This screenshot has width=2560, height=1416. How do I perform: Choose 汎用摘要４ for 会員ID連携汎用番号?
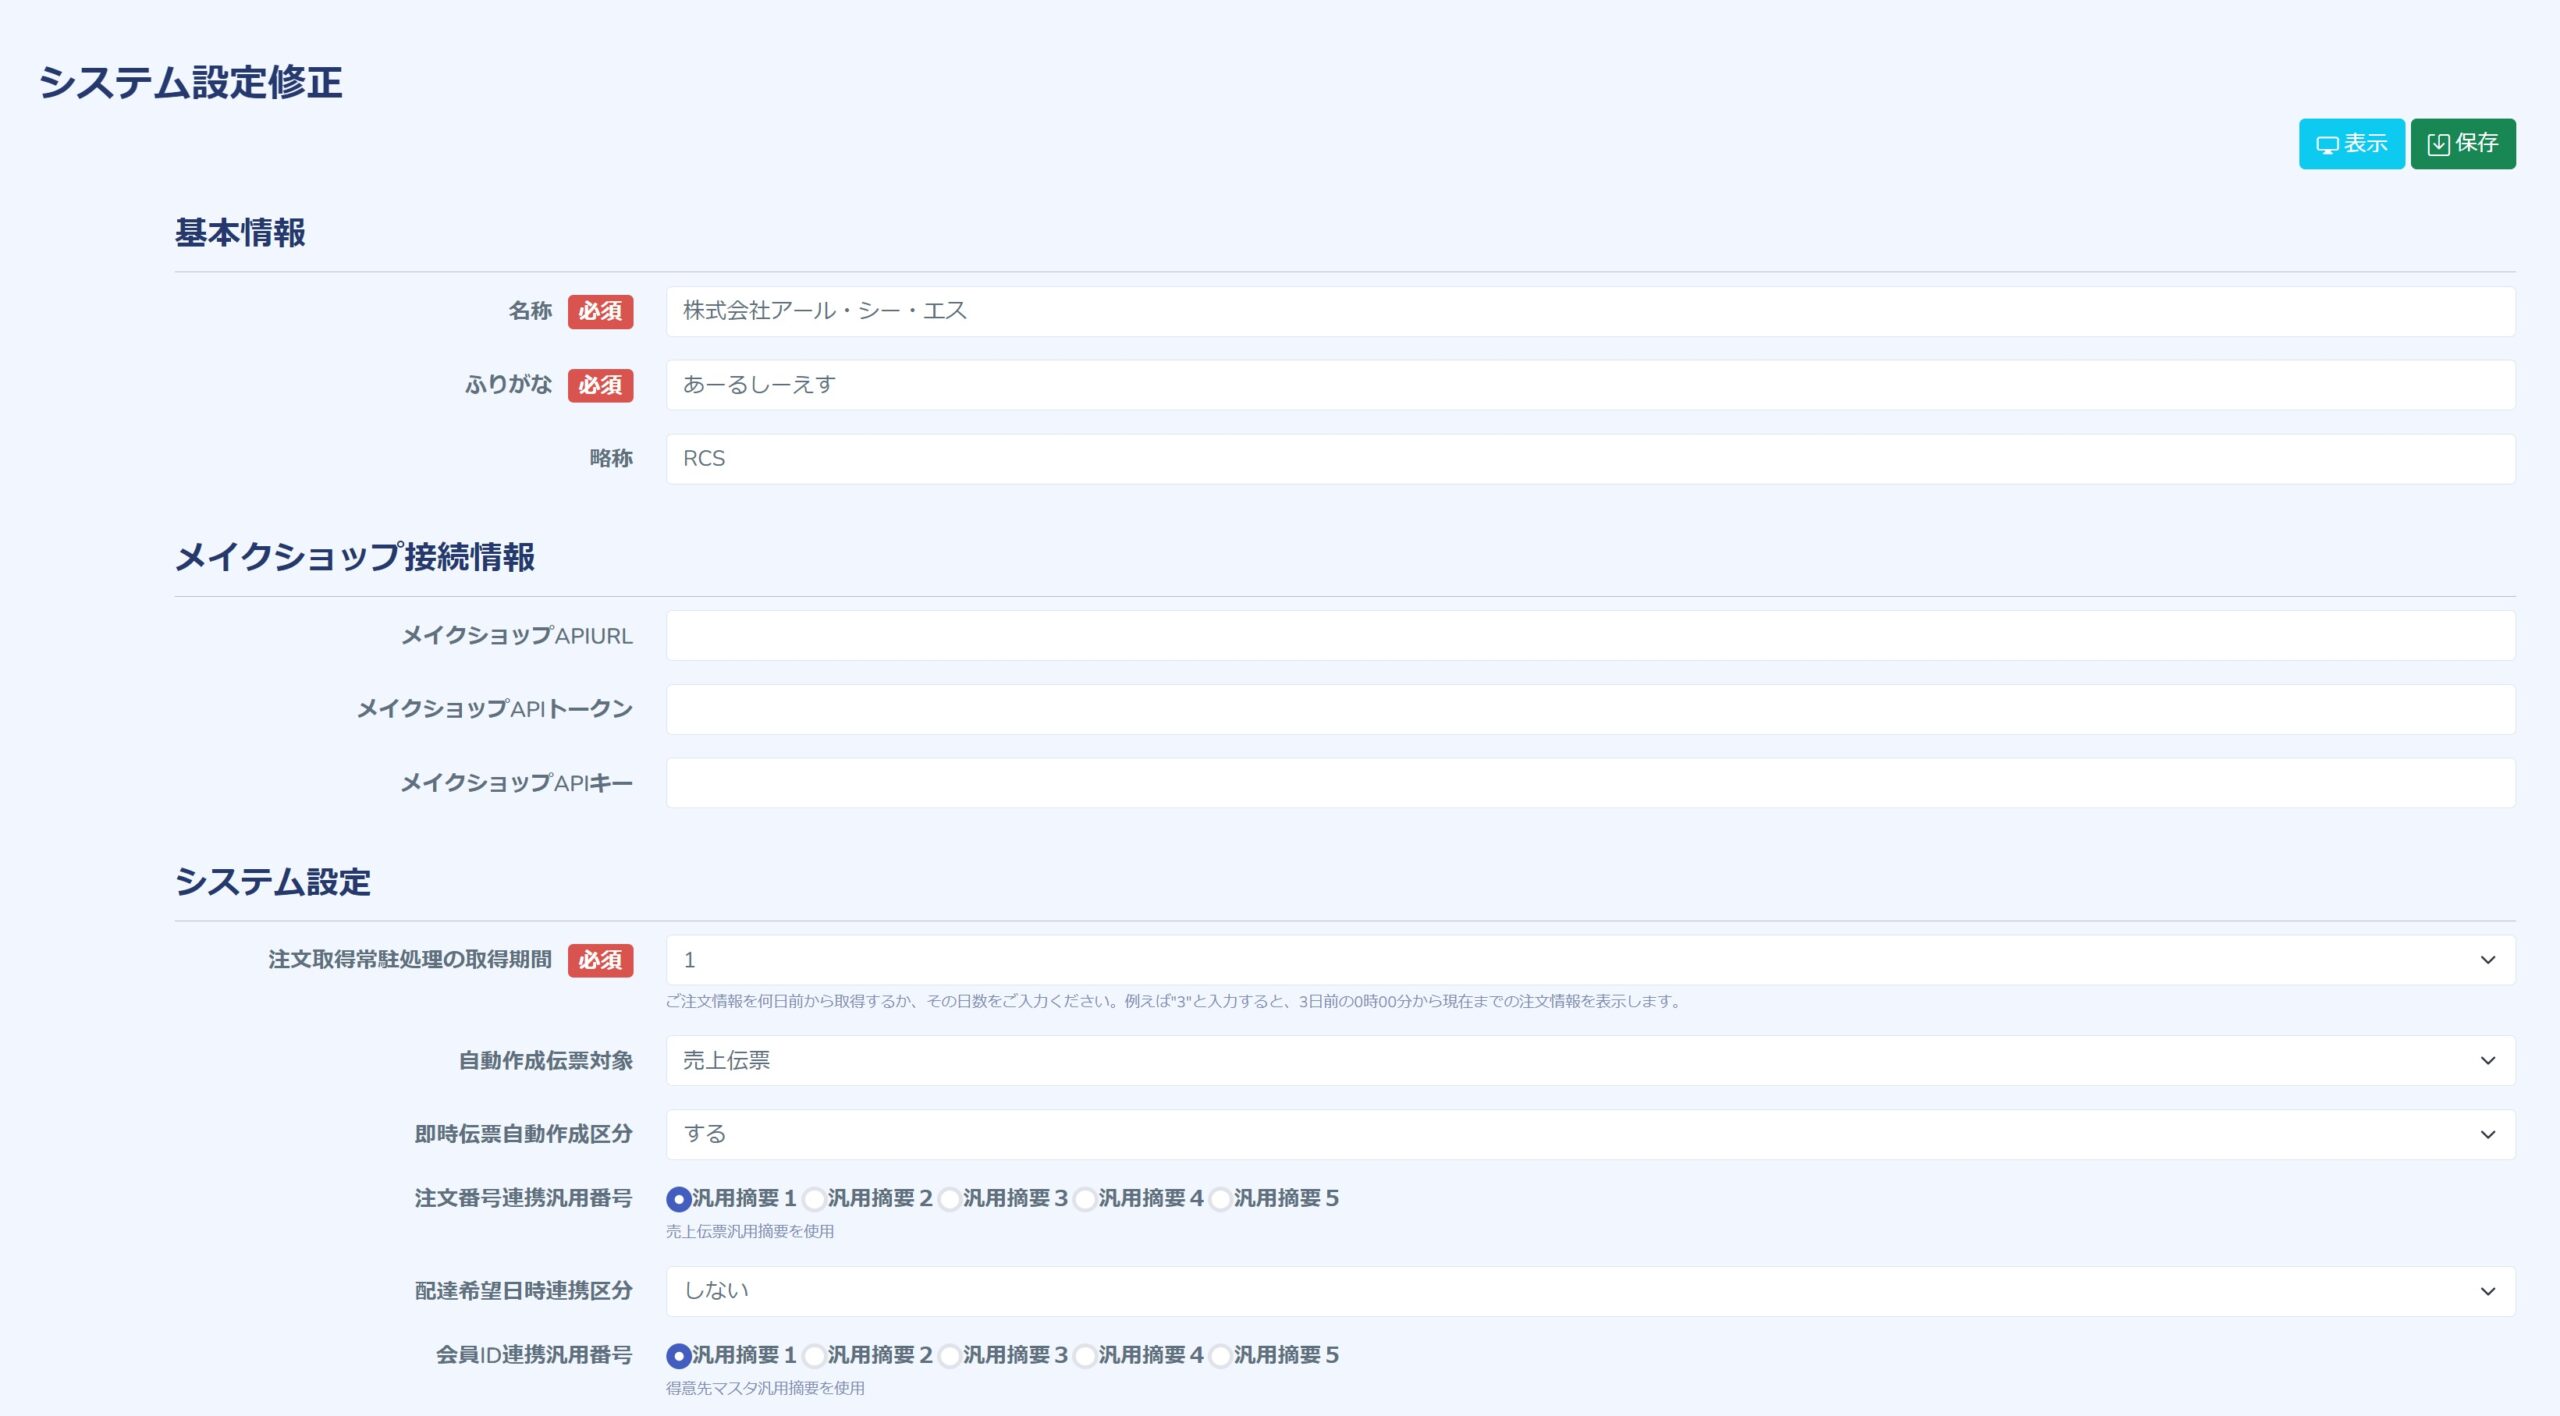point(1086,1356)
